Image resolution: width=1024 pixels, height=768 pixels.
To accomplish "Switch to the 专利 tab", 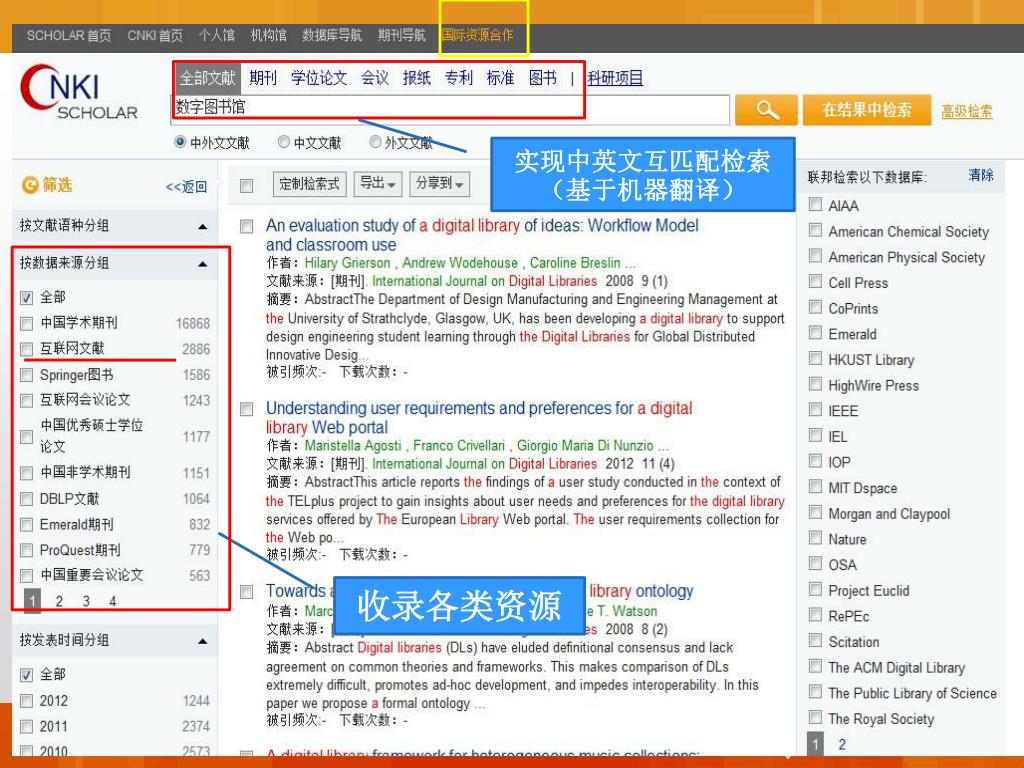I will coord(458,78).
